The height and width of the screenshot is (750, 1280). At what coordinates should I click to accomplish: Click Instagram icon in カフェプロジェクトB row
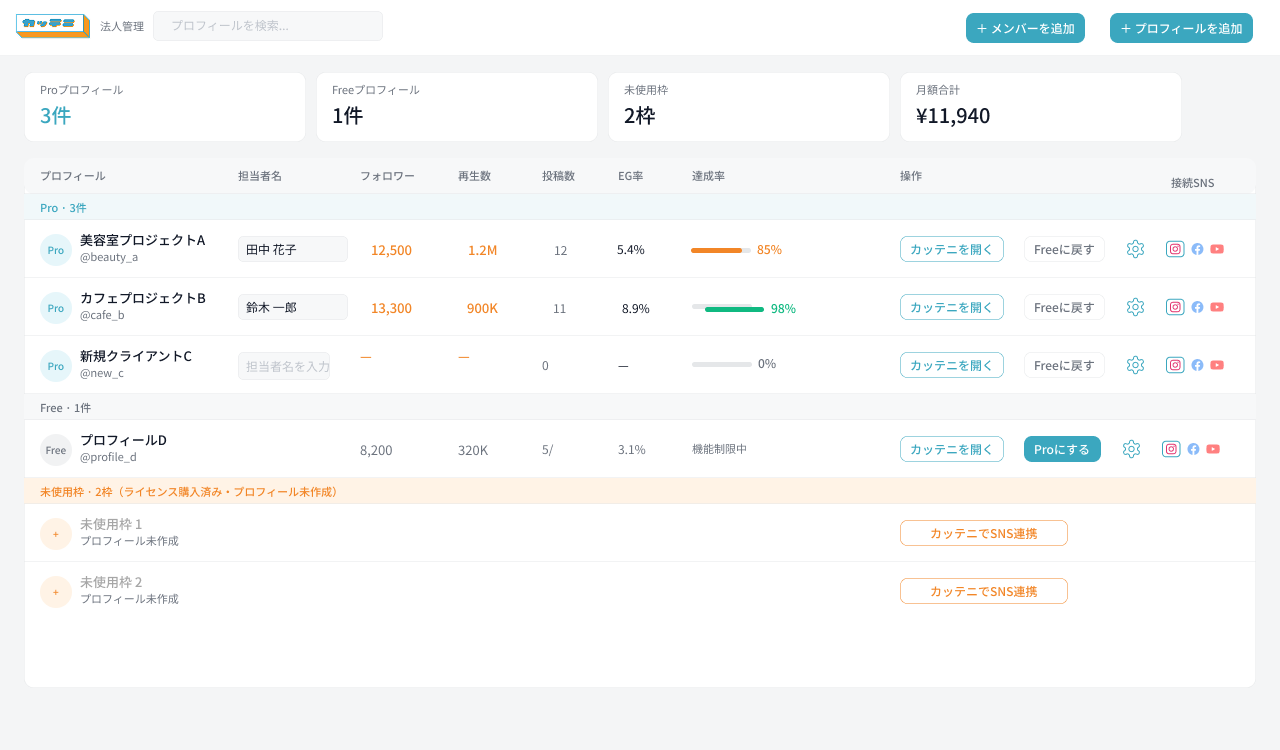(1175, 307)
